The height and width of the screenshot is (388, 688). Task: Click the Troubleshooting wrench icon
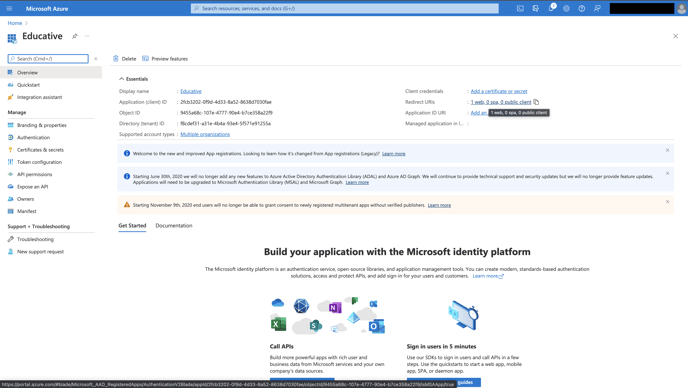coord(11,239)
